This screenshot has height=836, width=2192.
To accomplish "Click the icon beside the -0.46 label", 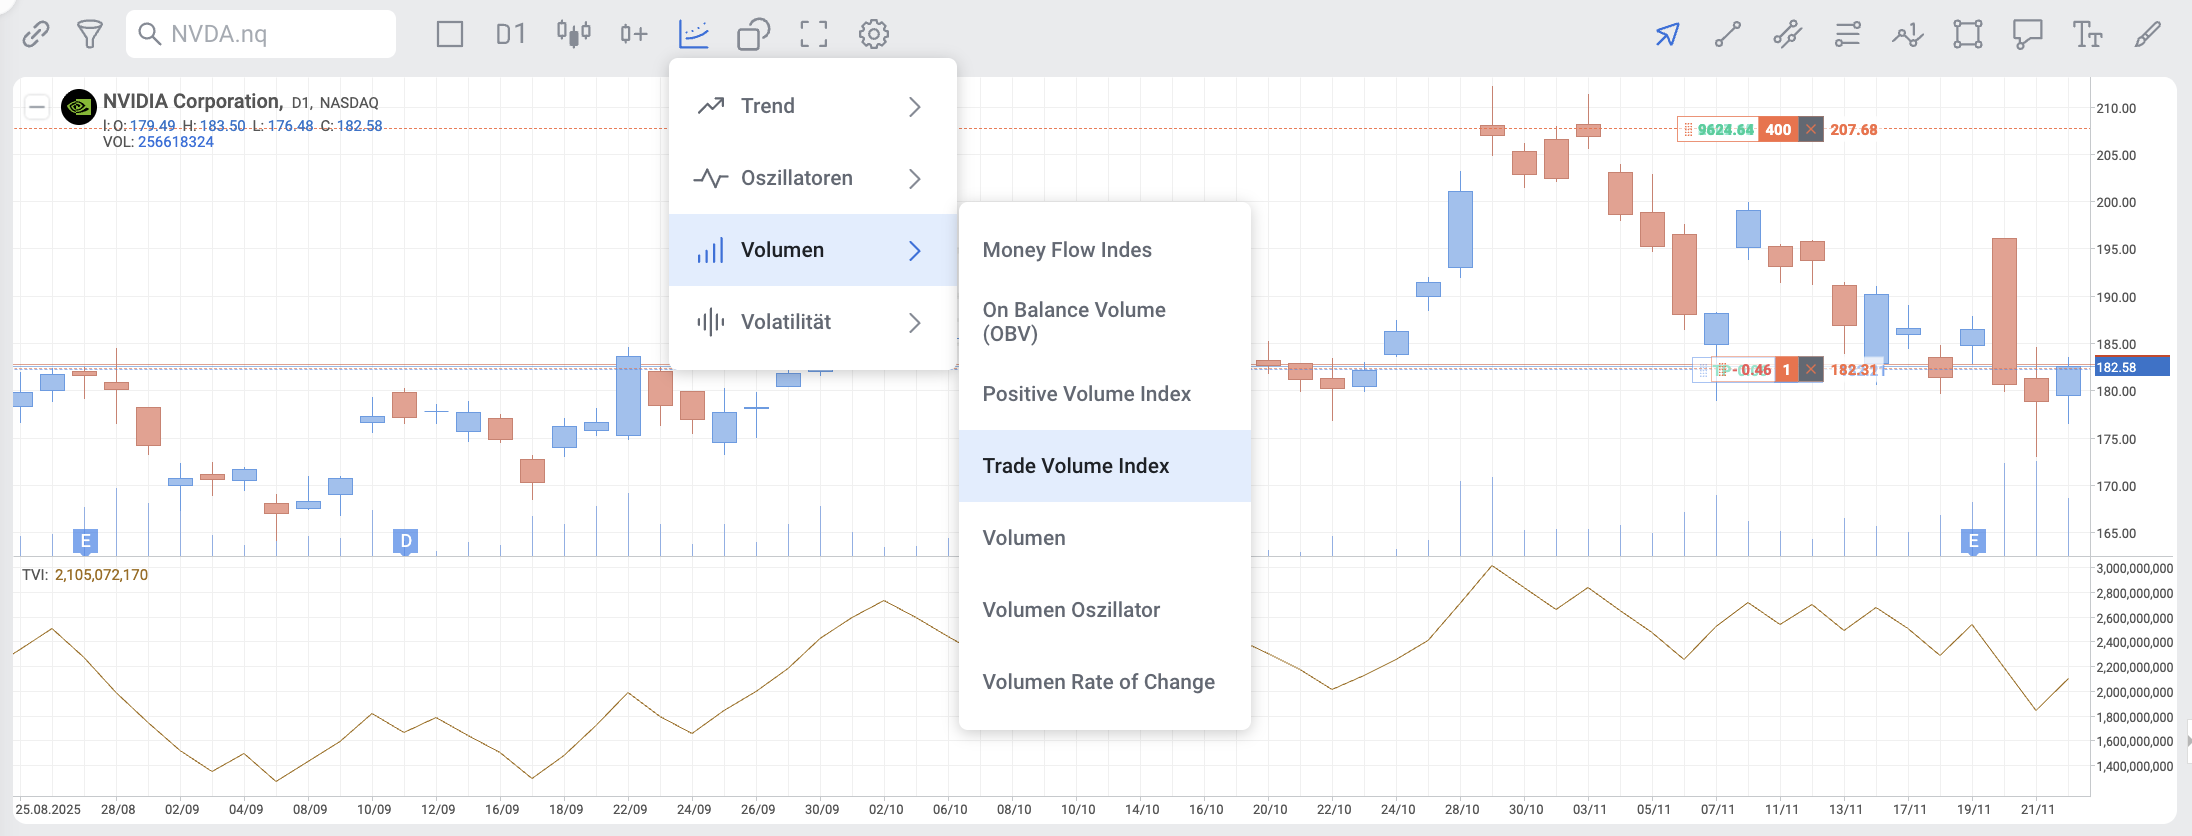I will pyautogui.click(x=1723, y=370).
